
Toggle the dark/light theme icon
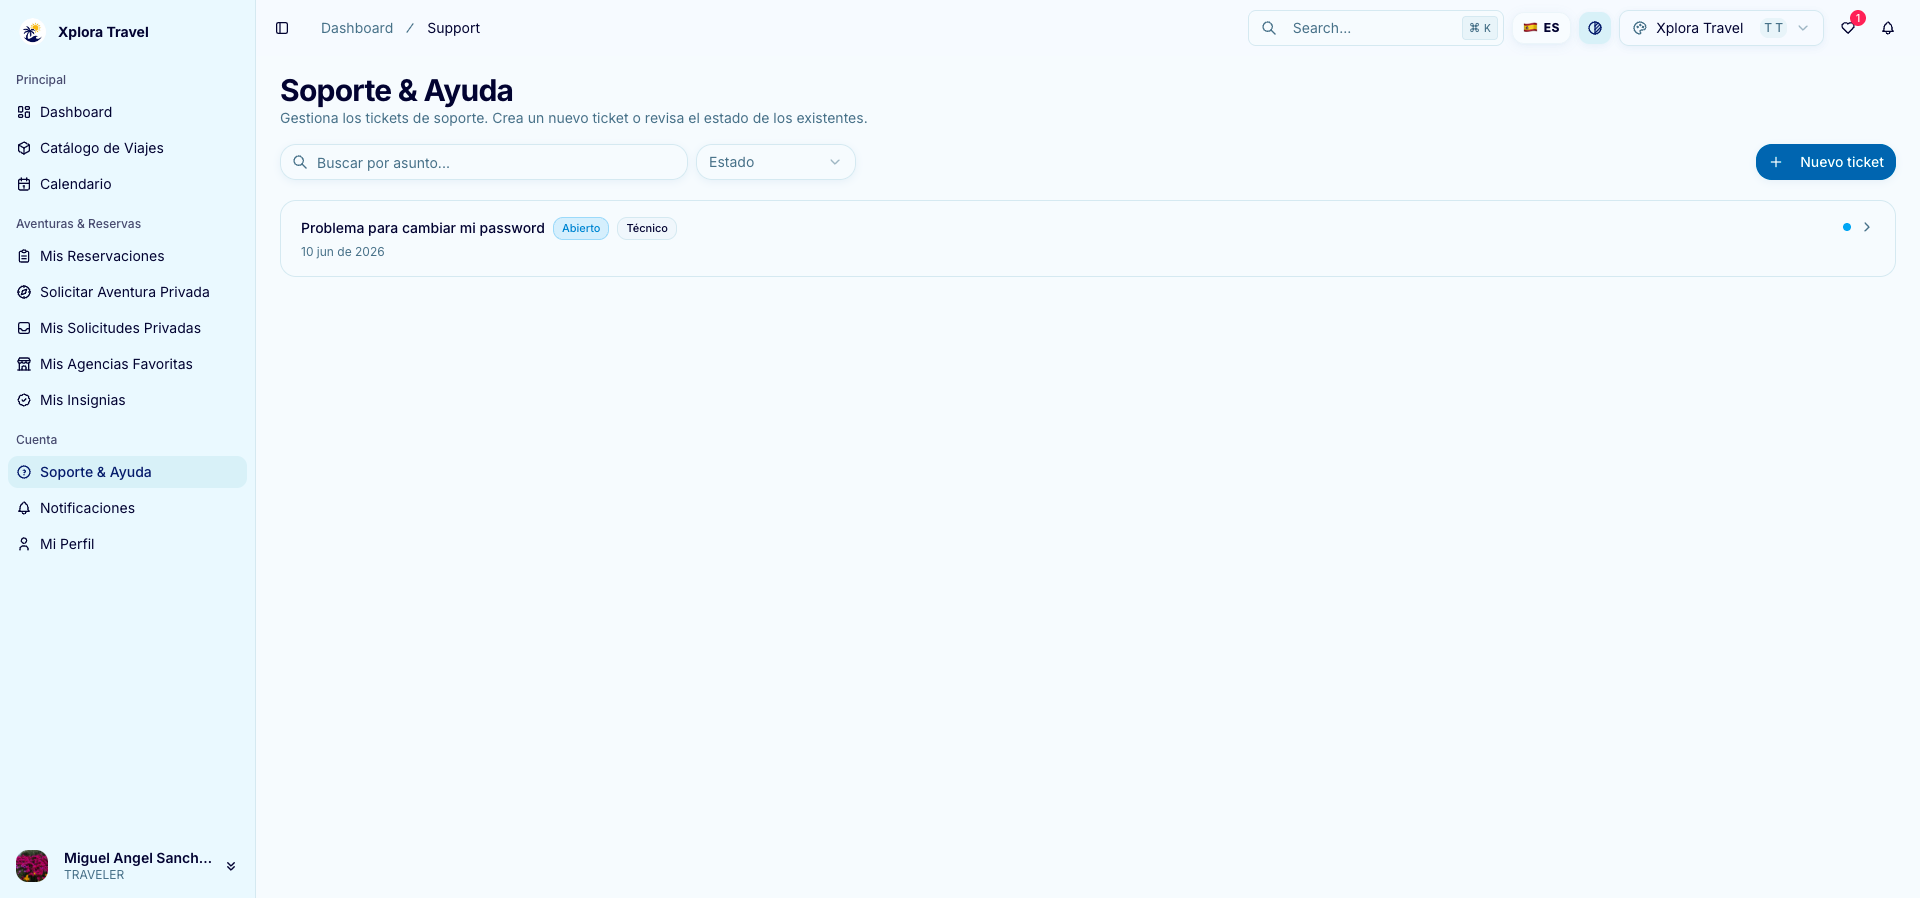[x=1595, y=28]
